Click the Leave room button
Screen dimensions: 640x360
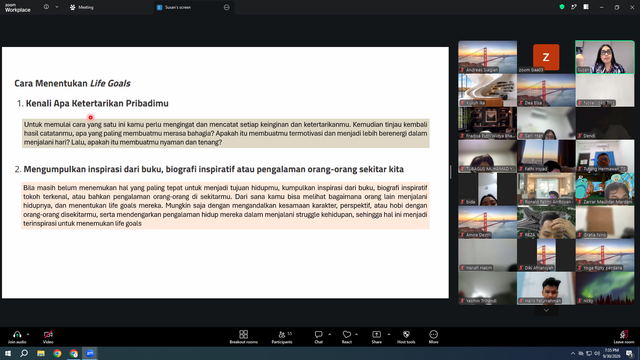coord(624,337)
